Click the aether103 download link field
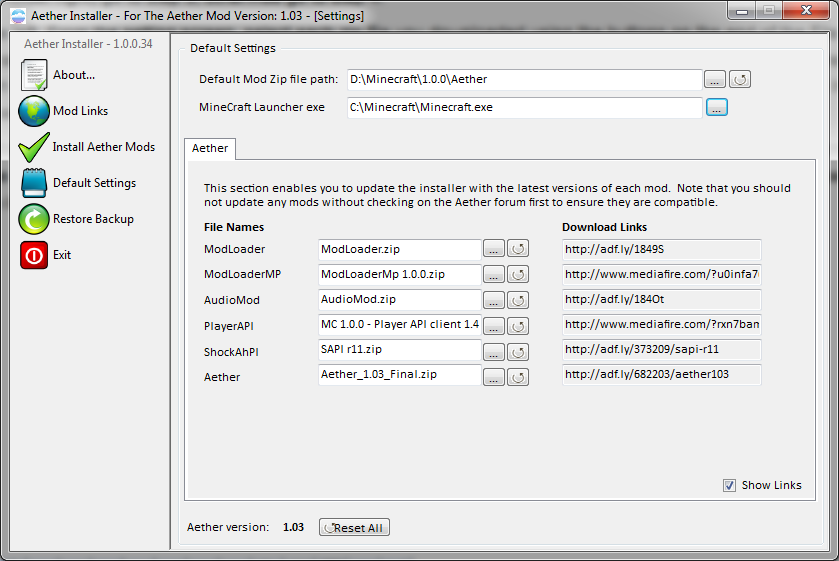This screenshot has height=561, width=839. pyautogui.click(x=662, y=375)
